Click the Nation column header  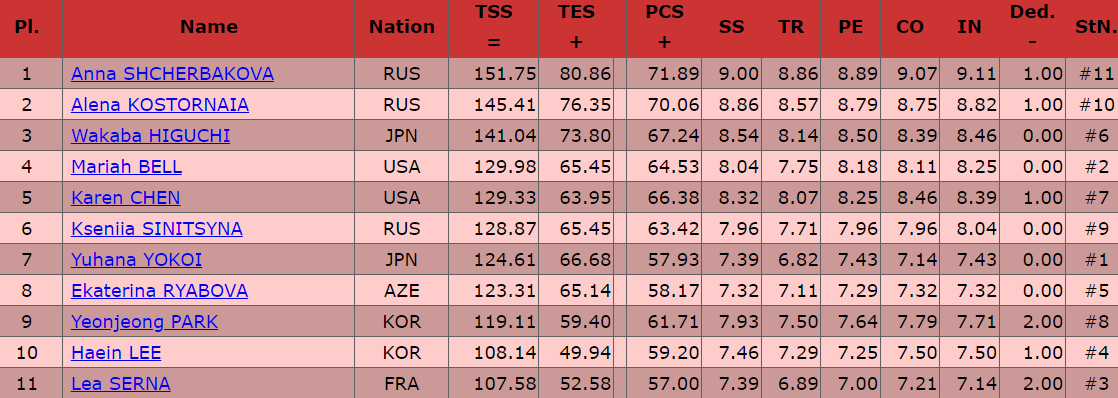coord(401,27)
